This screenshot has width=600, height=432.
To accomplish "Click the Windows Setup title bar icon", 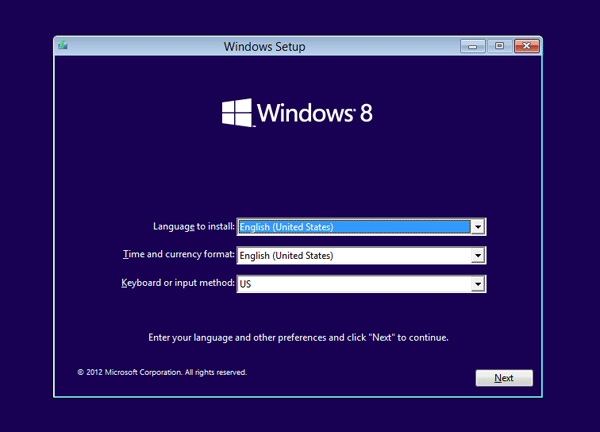I will pyautogui.click(x=63, y=46).
